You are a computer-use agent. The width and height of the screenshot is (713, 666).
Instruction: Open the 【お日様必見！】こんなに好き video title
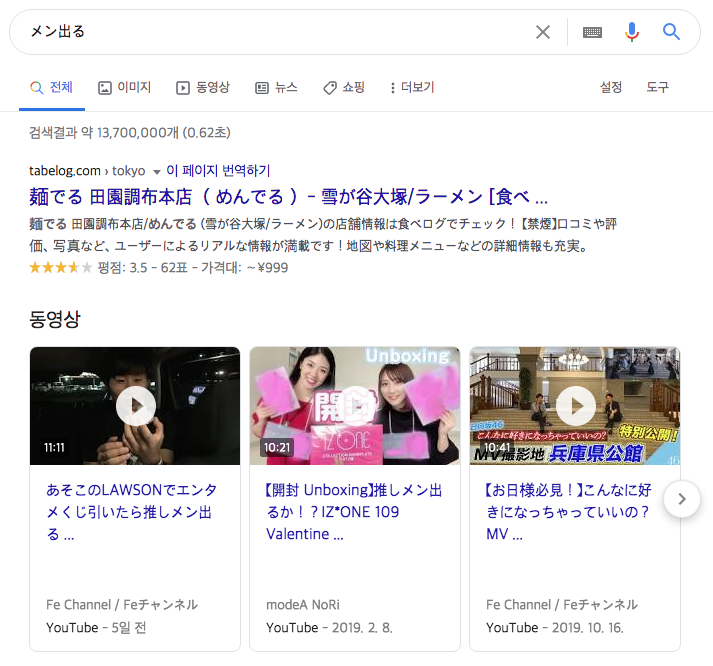568,512
